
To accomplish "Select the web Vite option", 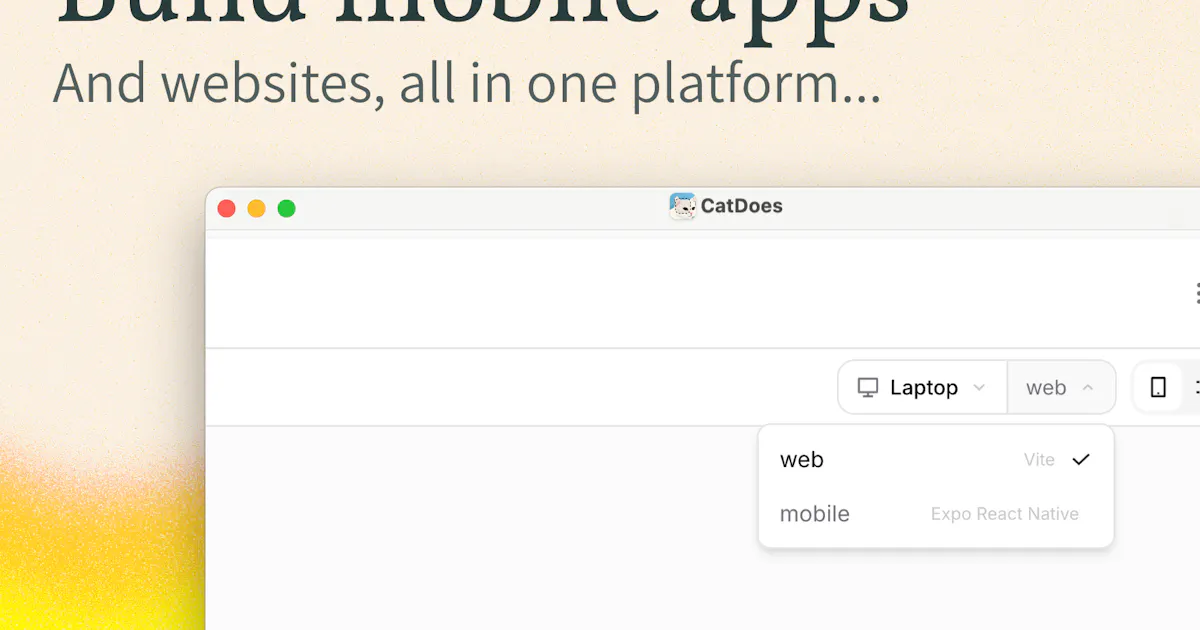I will tap(935, 460).
